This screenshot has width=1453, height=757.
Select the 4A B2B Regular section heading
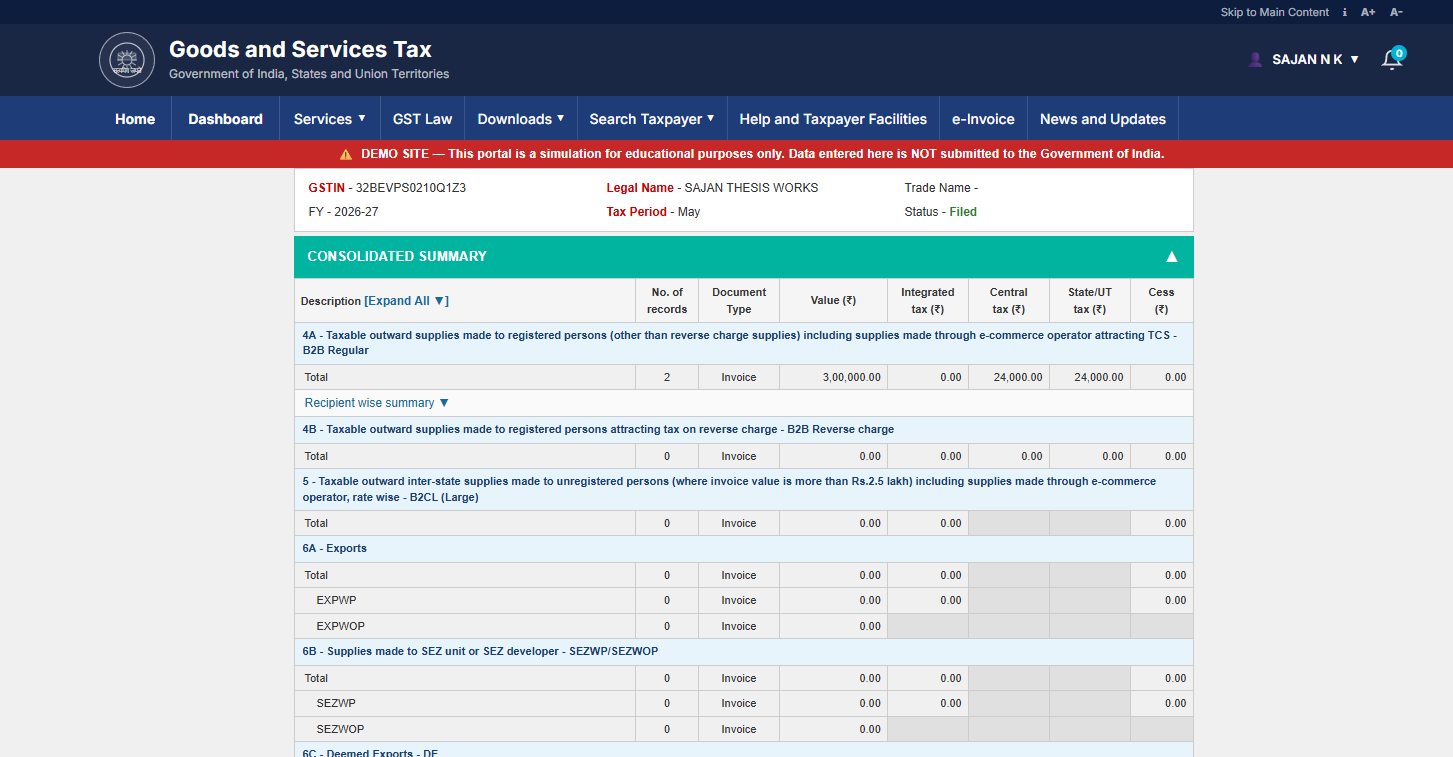coord(744,343)
